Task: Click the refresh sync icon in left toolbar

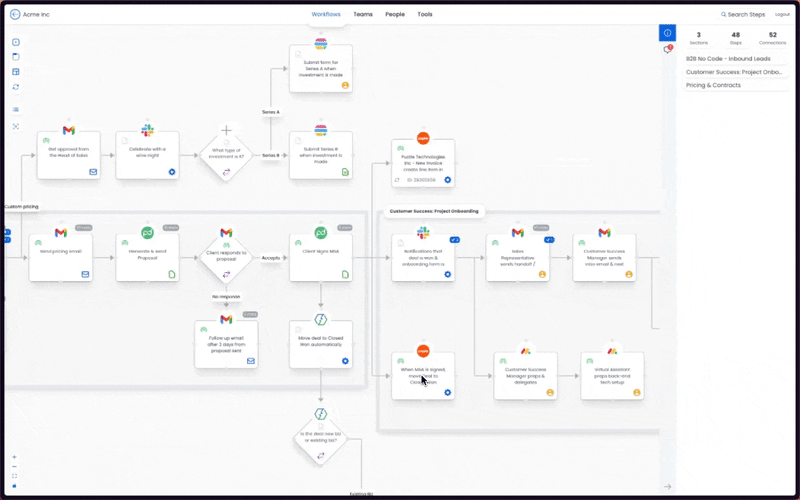Action: (16, 87)
